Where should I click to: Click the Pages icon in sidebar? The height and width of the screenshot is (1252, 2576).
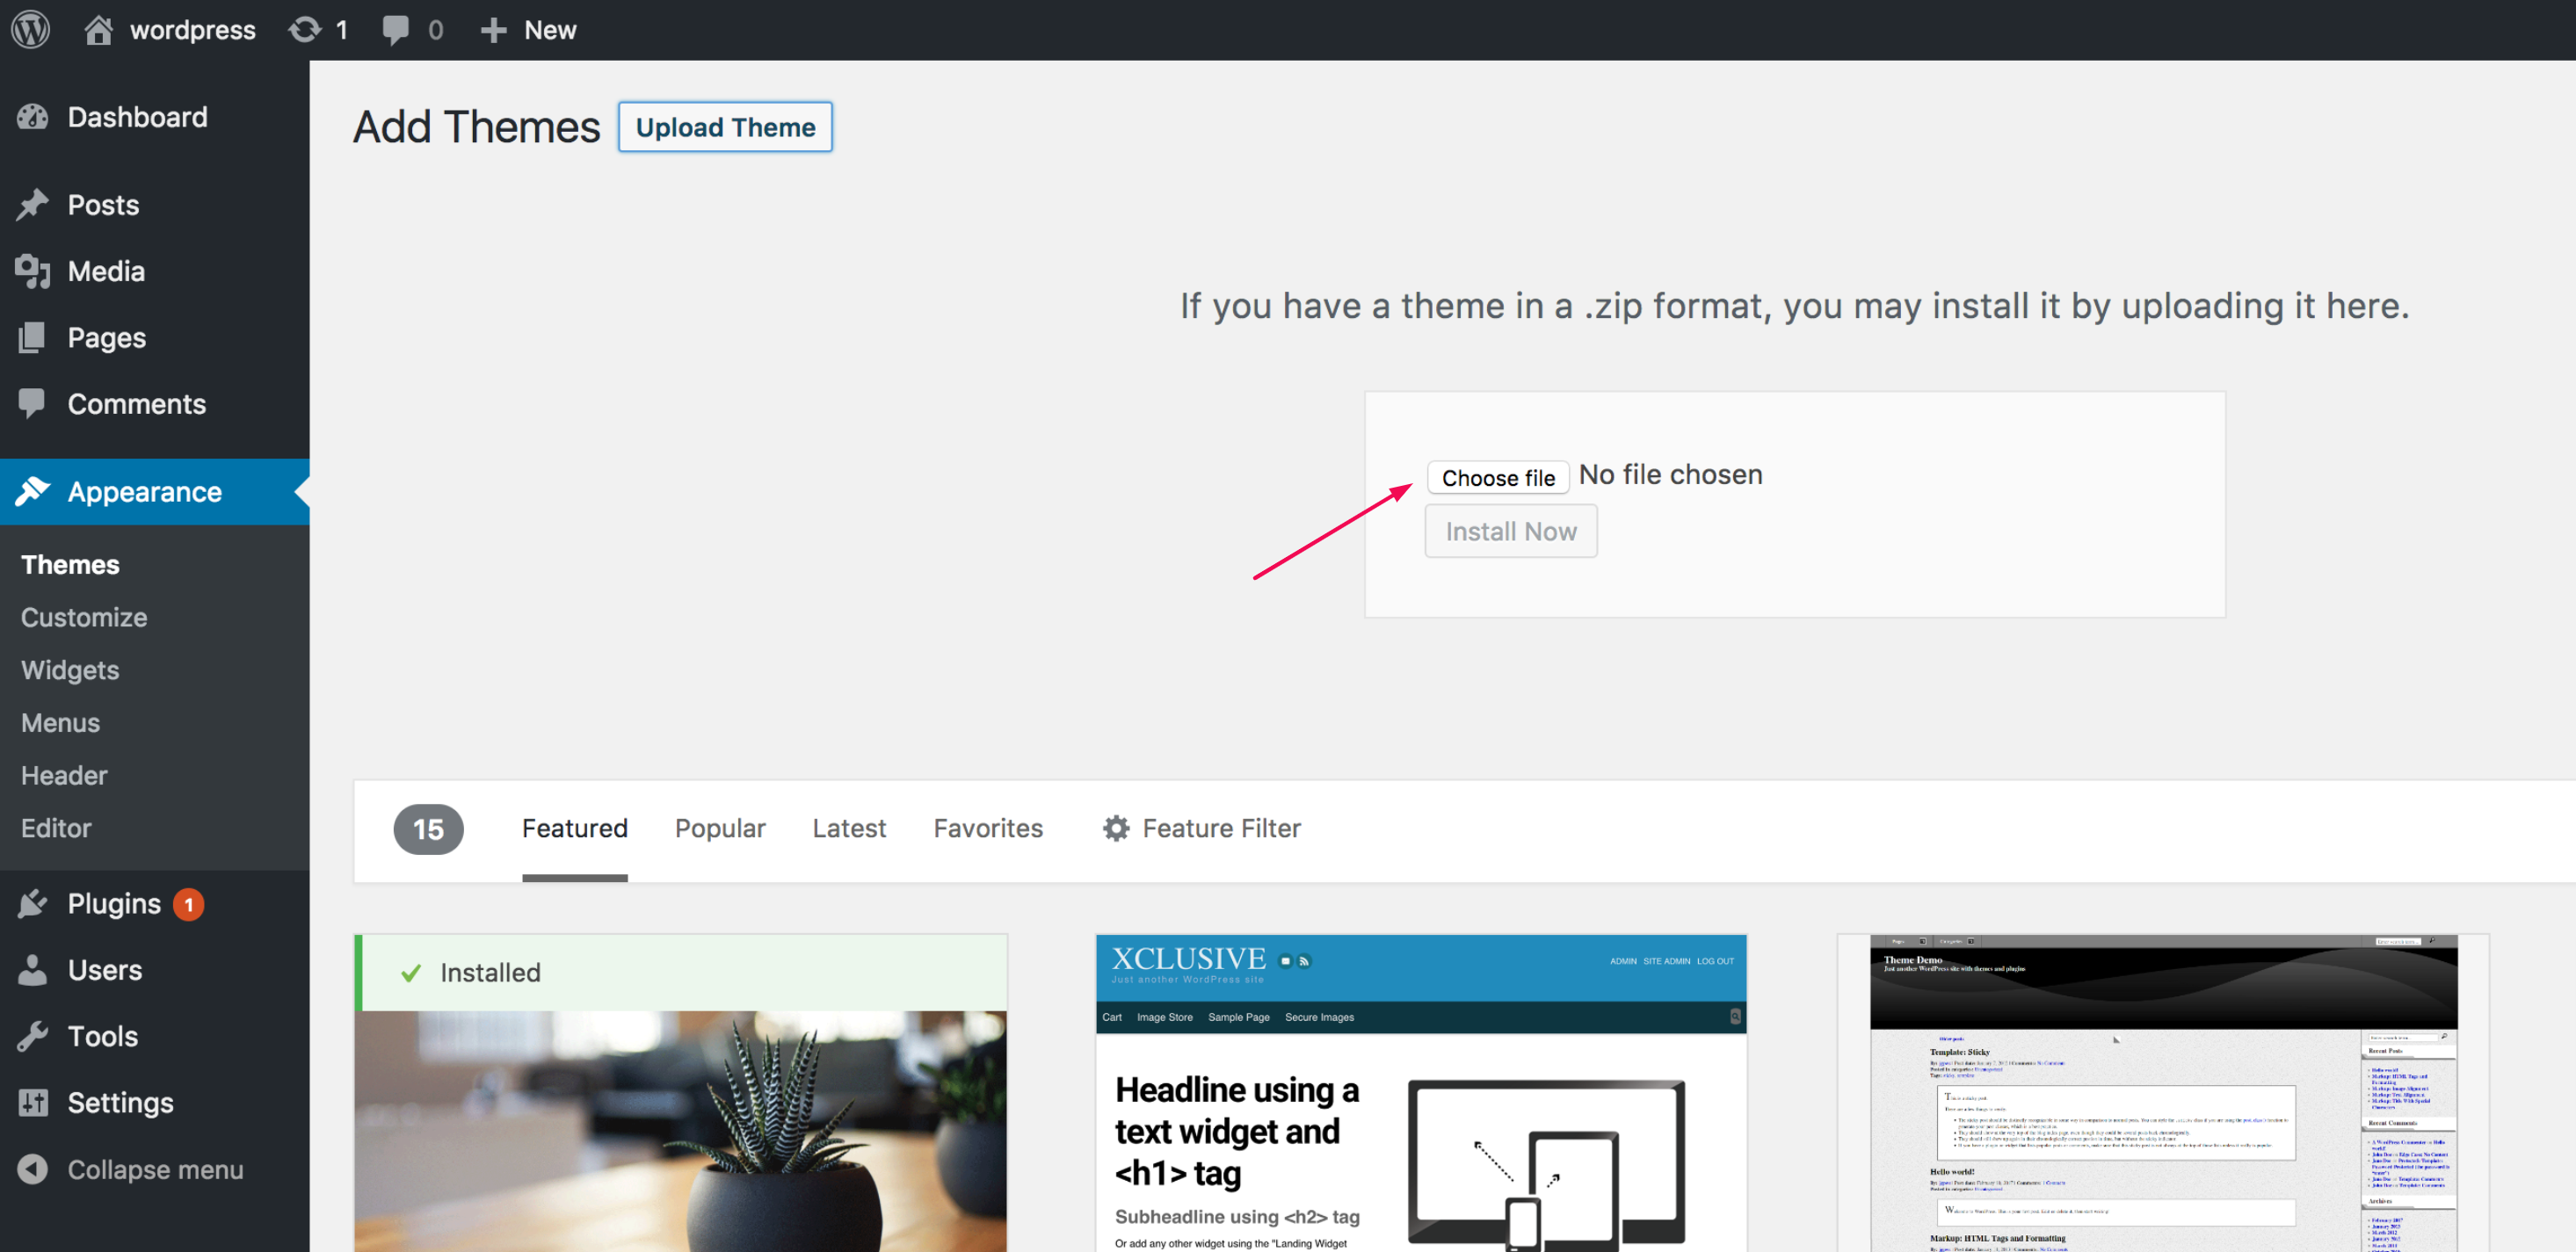[x=32, y=338]
